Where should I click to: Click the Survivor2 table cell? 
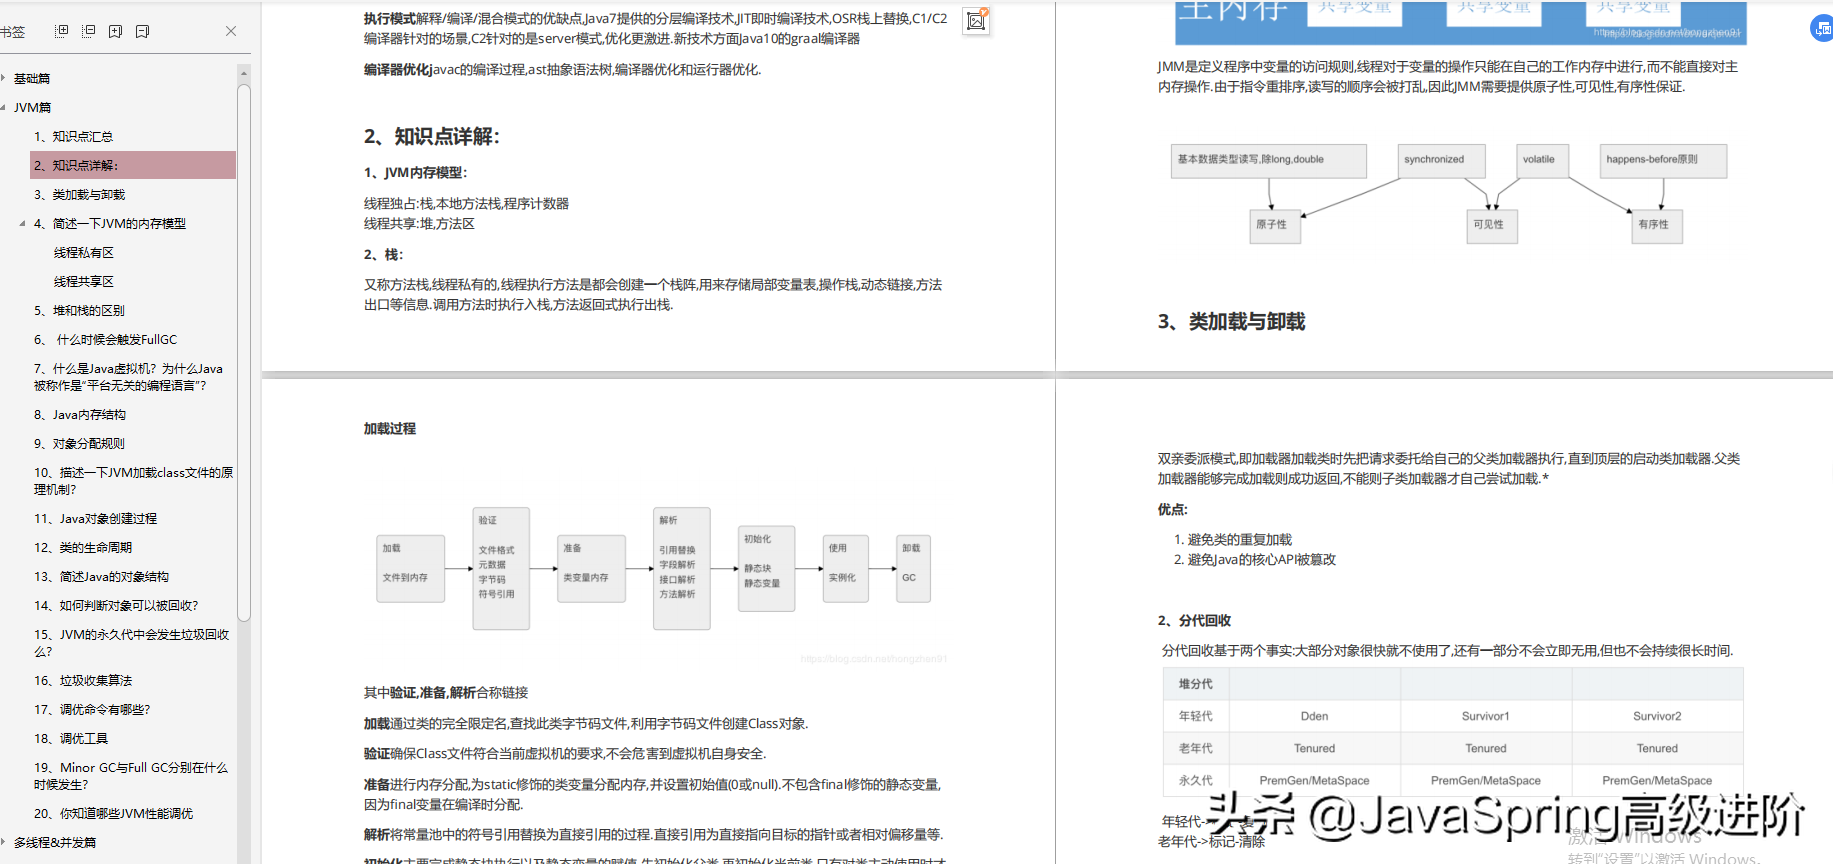point(1657,716)
